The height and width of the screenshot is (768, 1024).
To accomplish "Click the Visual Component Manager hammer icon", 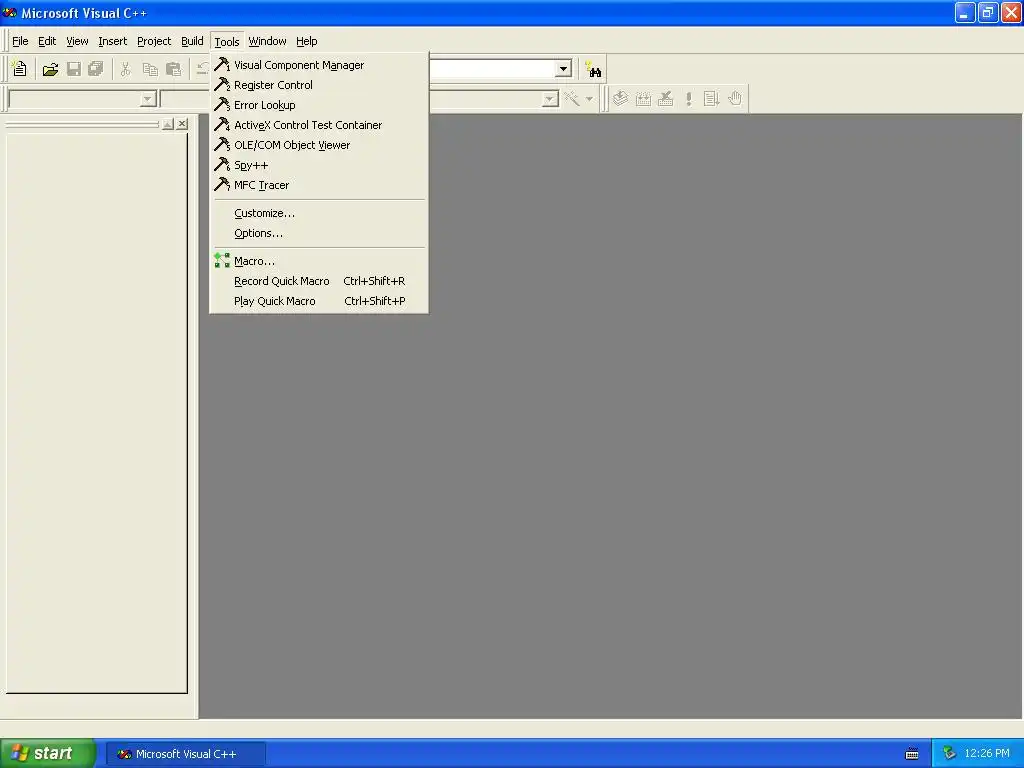I will click(x=222, y=64).
